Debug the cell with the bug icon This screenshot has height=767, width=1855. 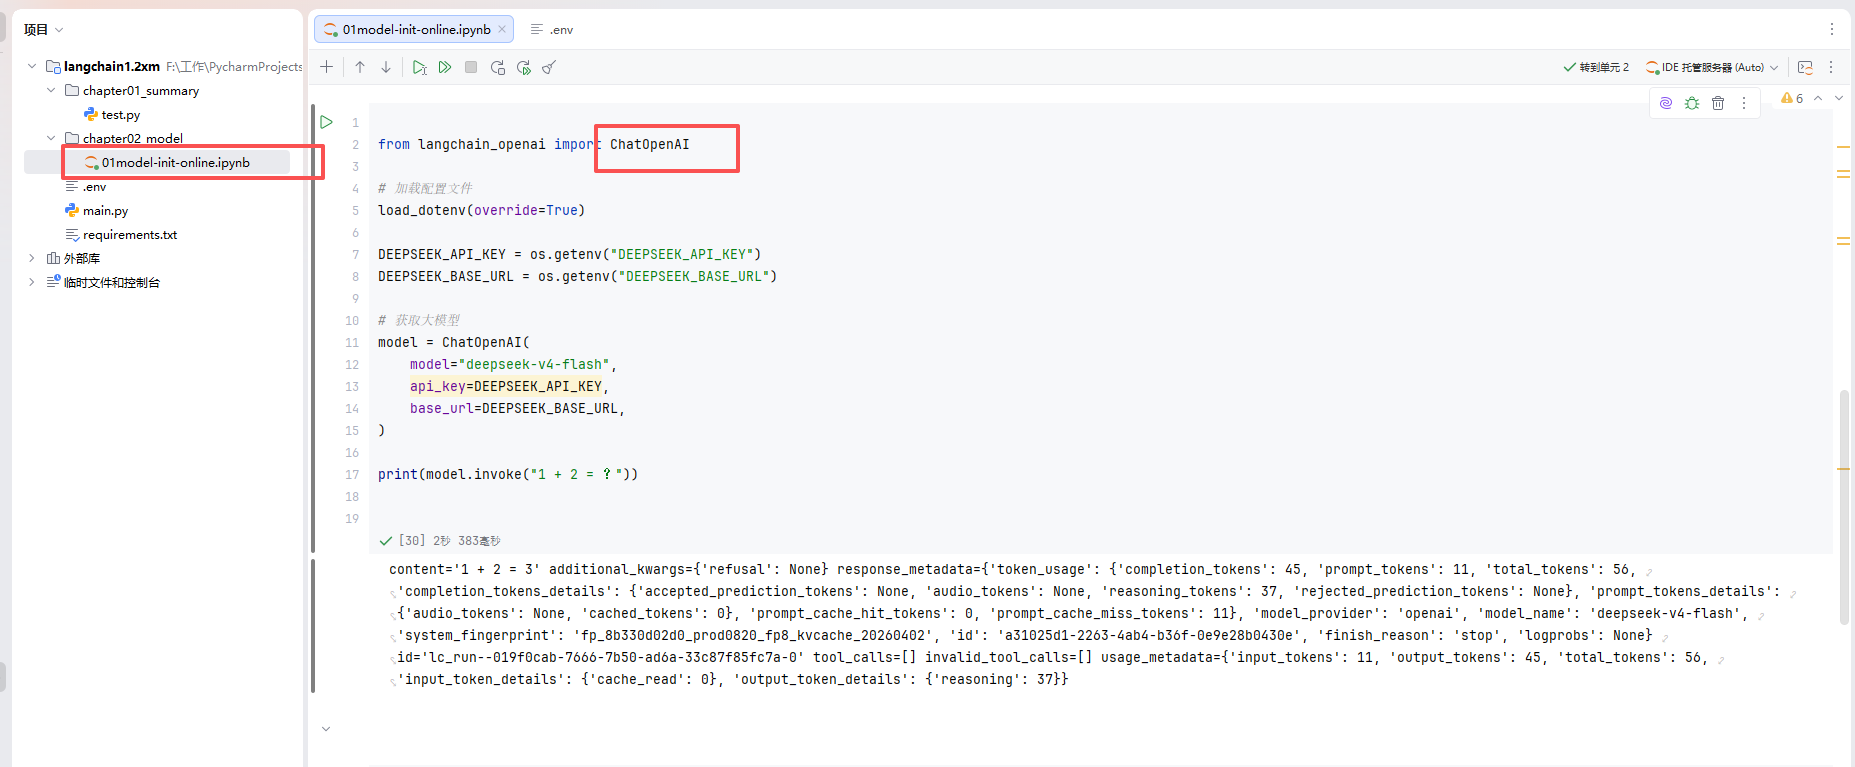(1692, 103)
